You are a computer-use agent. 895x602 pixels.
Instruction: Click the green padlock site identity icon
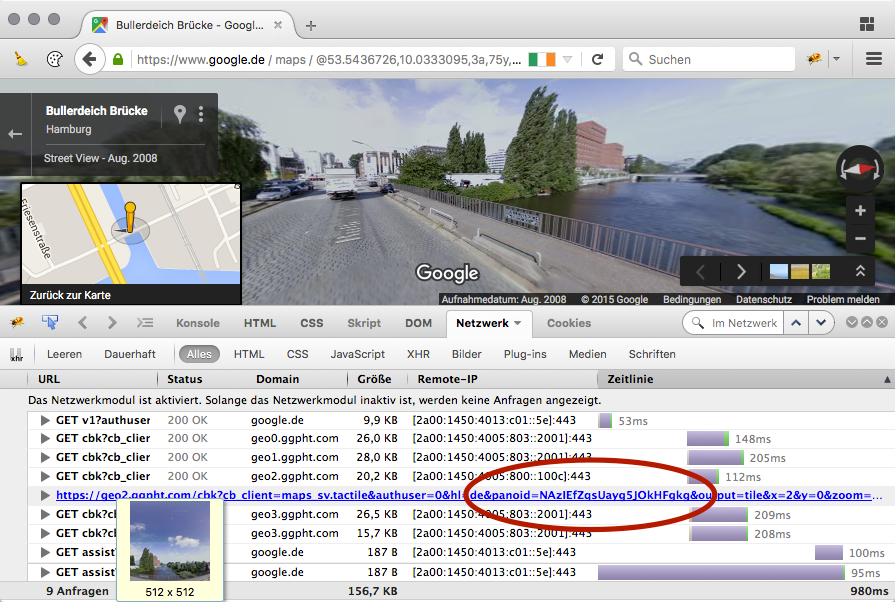pyautogui.click(x=118, y=59)
